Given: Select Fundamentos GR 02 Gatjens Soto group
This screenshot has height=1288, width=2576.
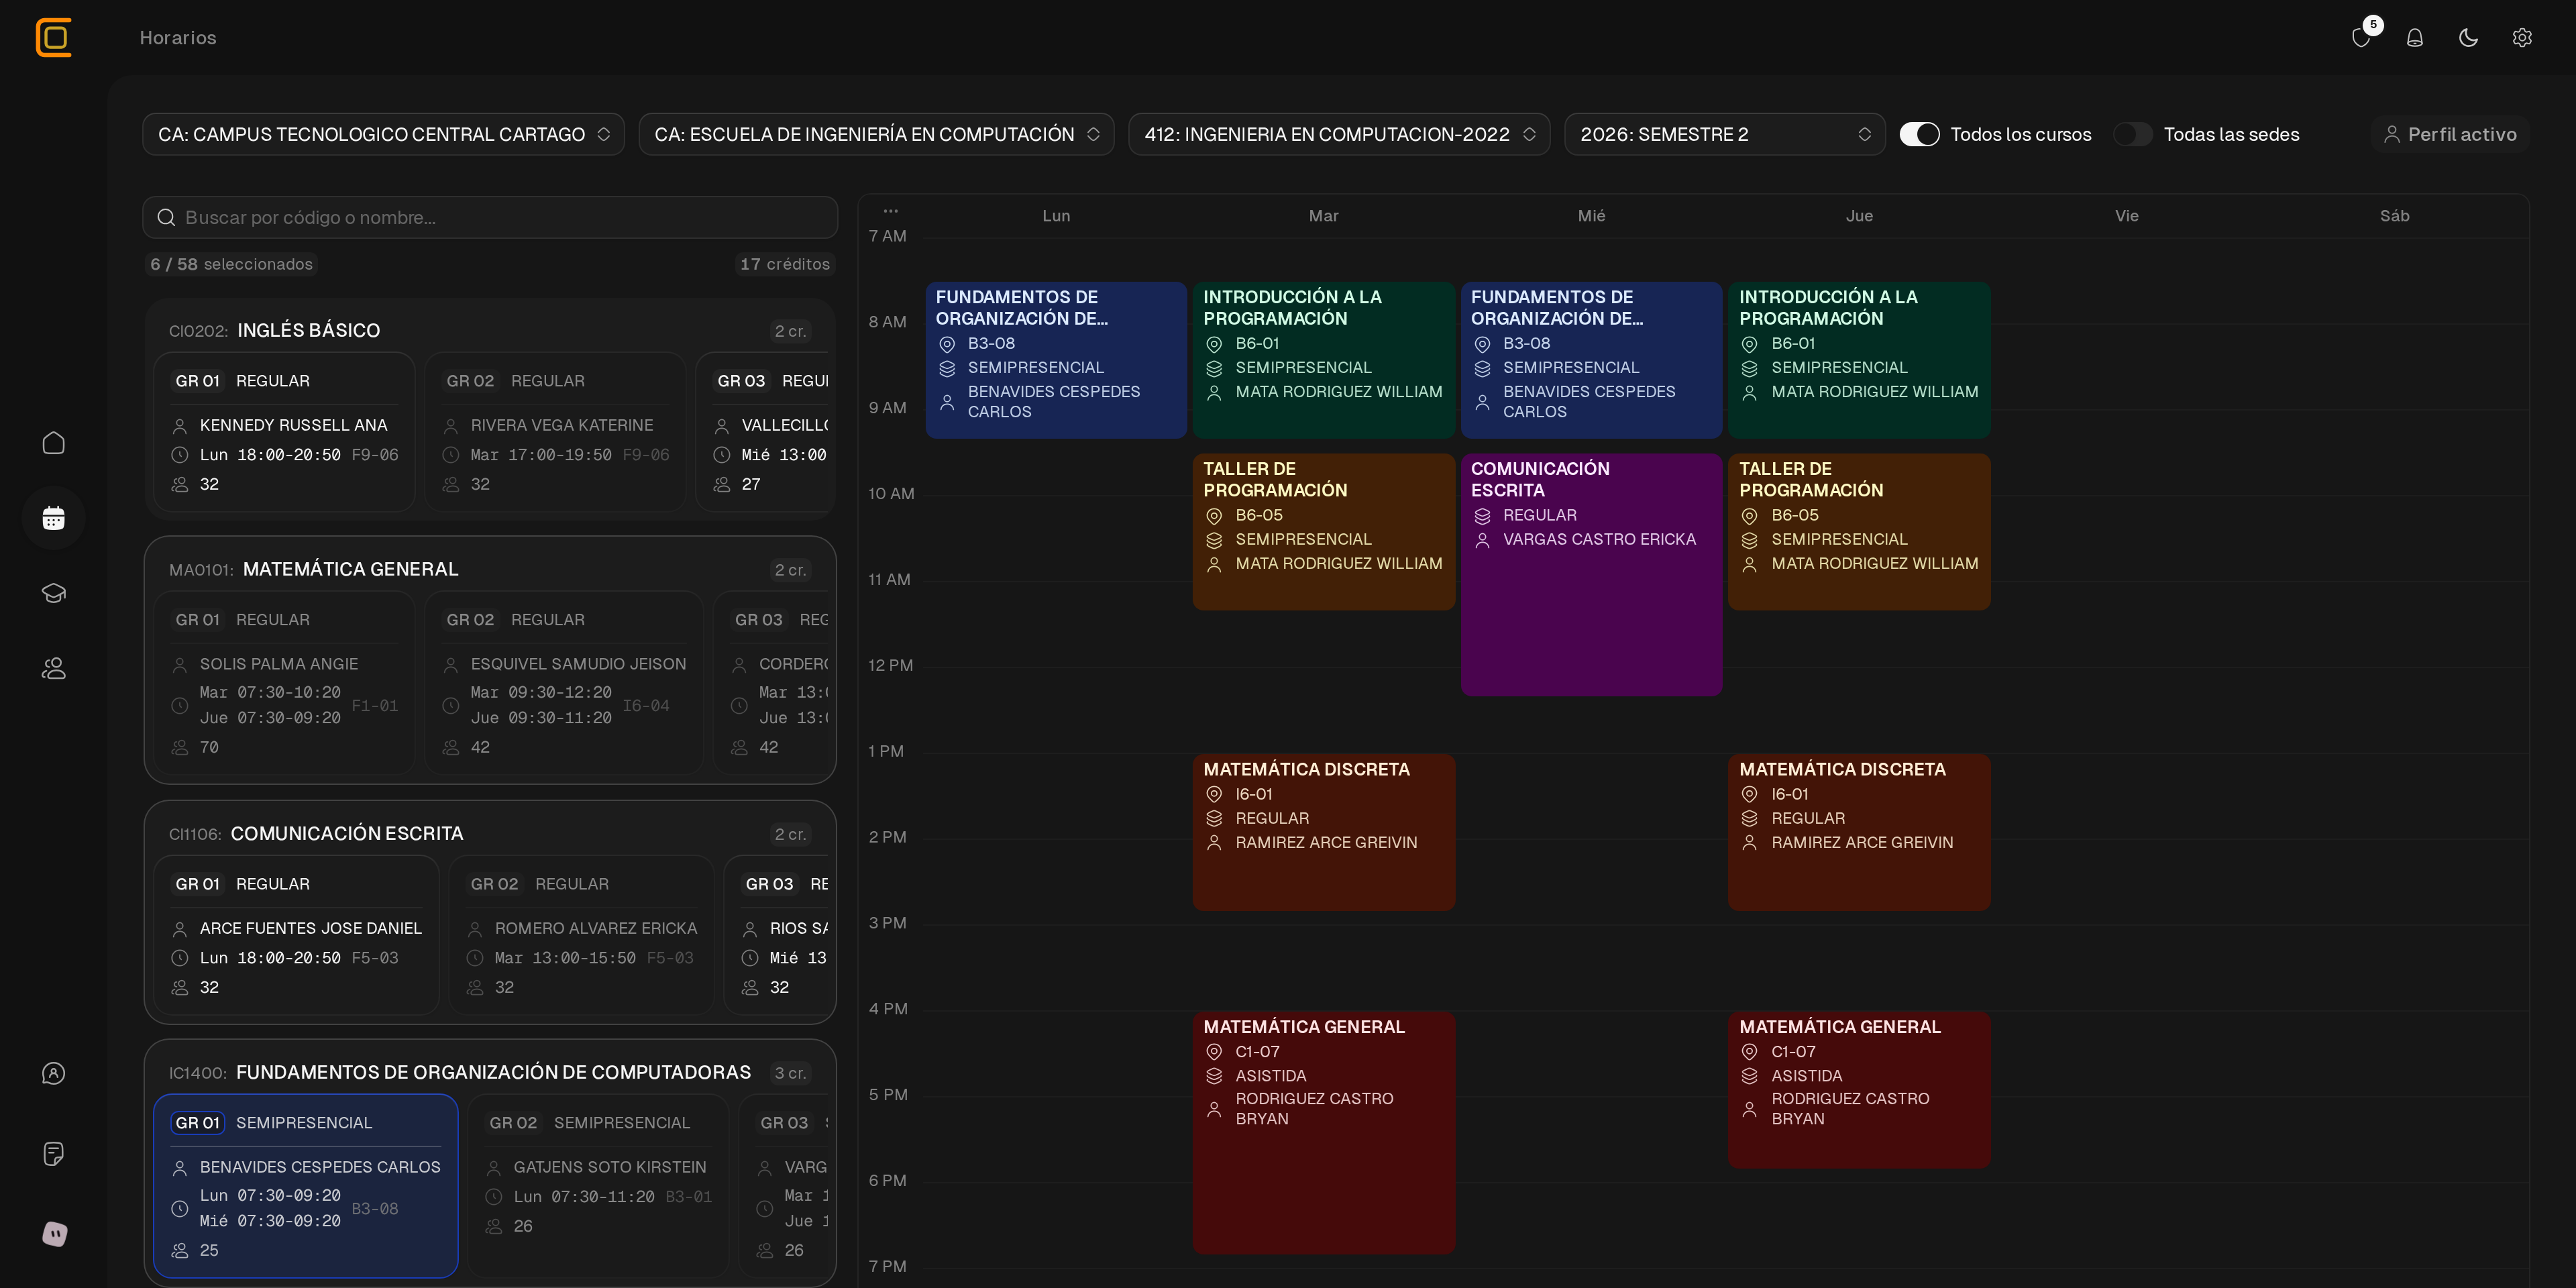Looking at the screenshot, I should pos(598,1186).
